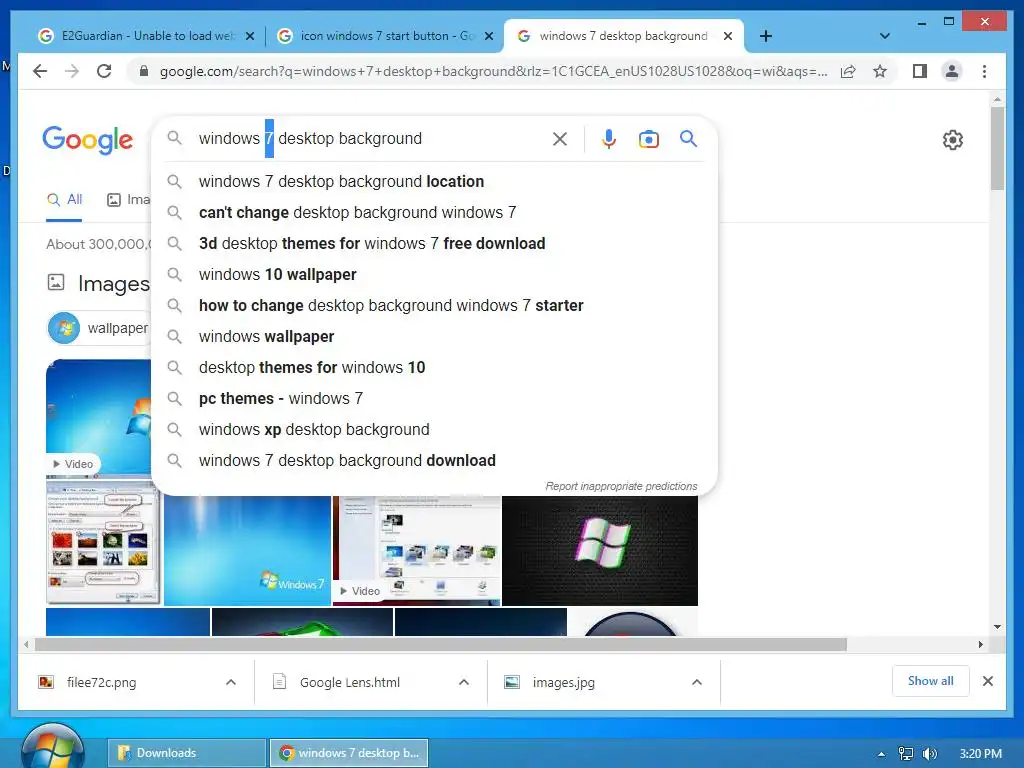The width and height of the screenshot is (1024, 768).
Task: Open the Images section heading
Action: (x=113, y=284)
